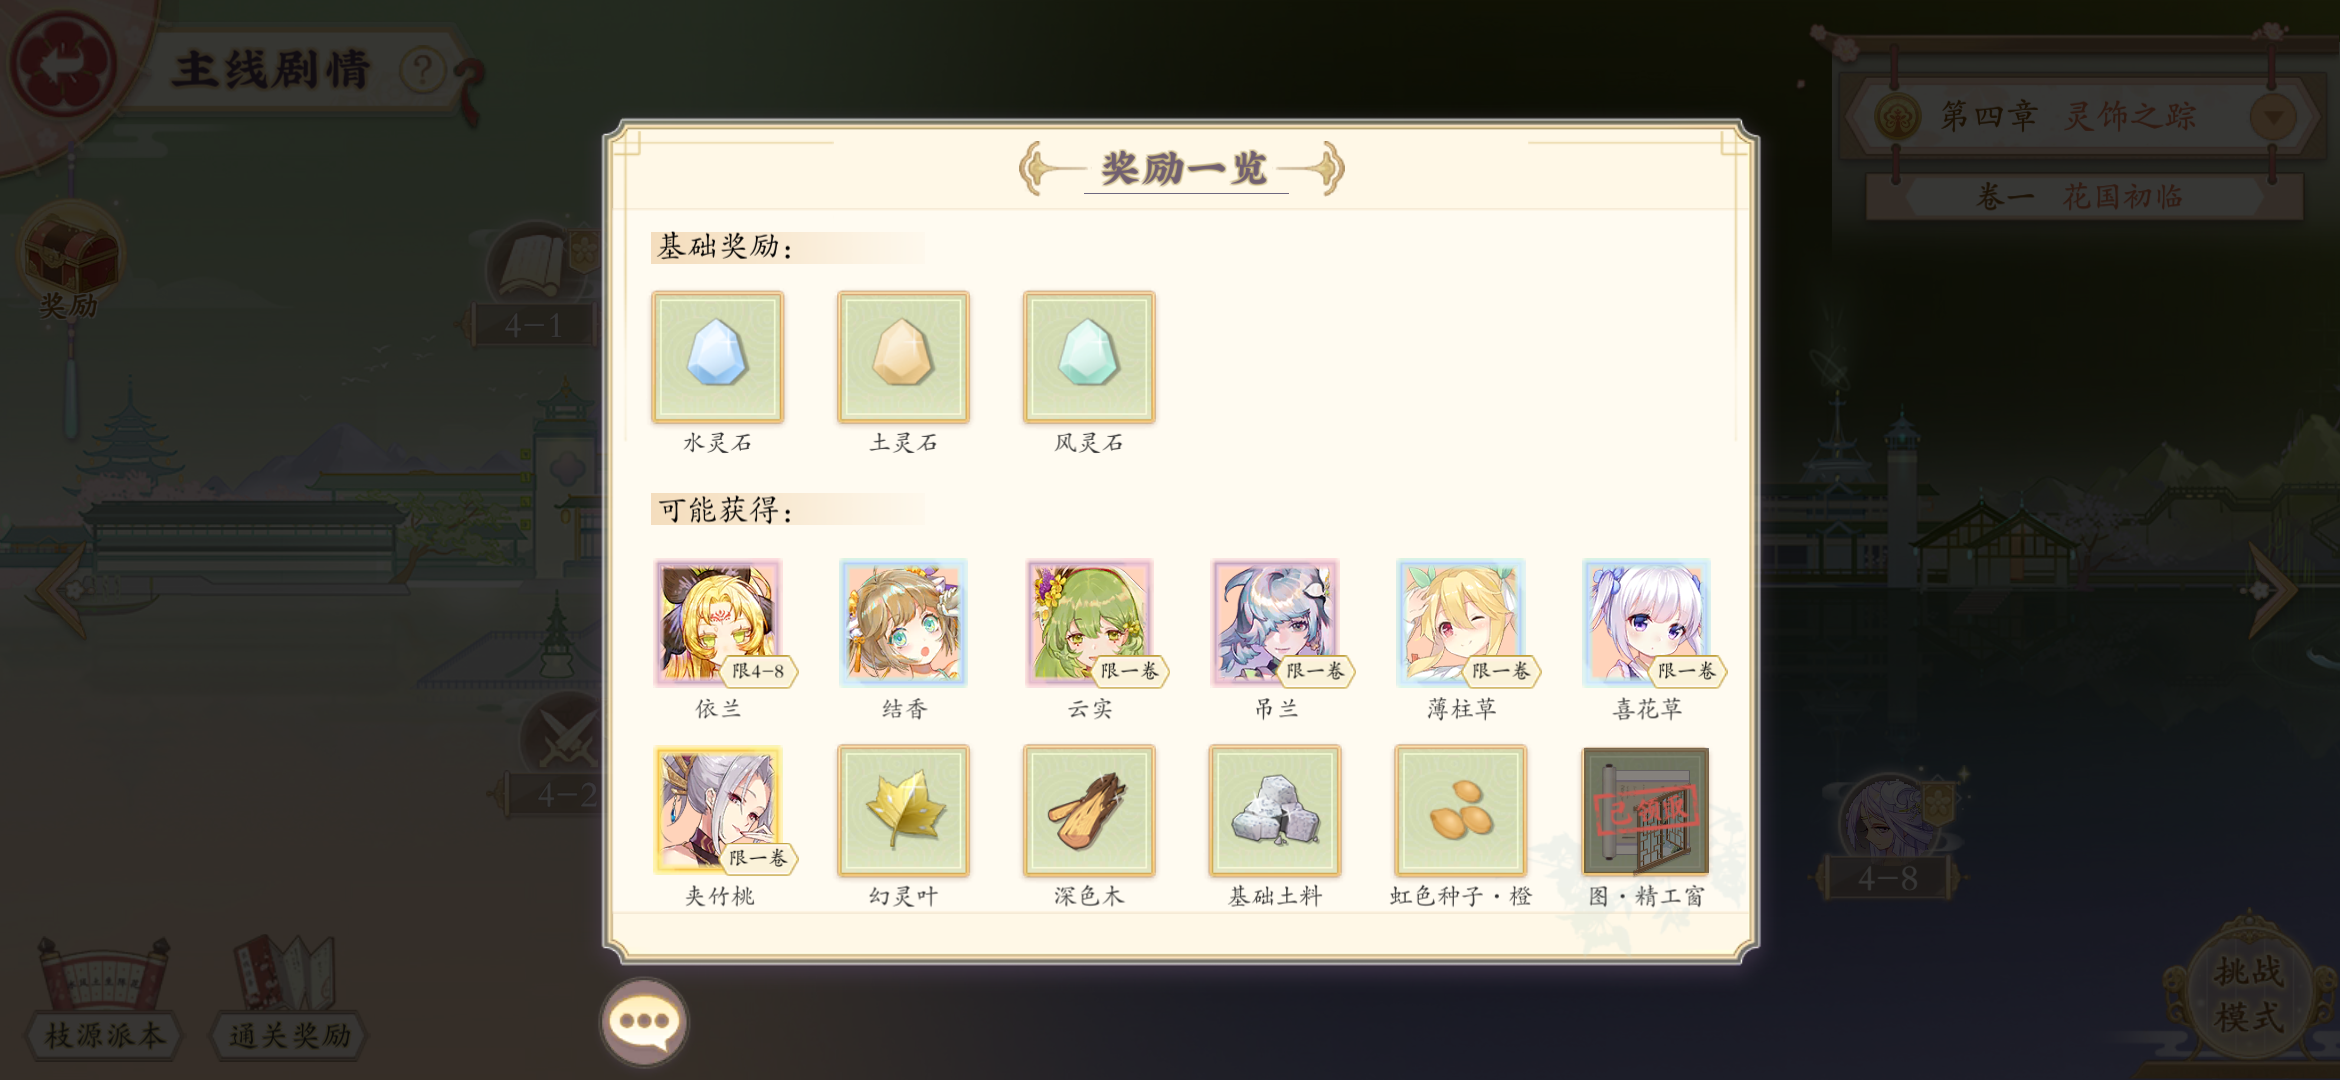This screenshot has width=2340, height=1080.
Task: Select the 土灵石 reward icon
Action: coord(903,357)
